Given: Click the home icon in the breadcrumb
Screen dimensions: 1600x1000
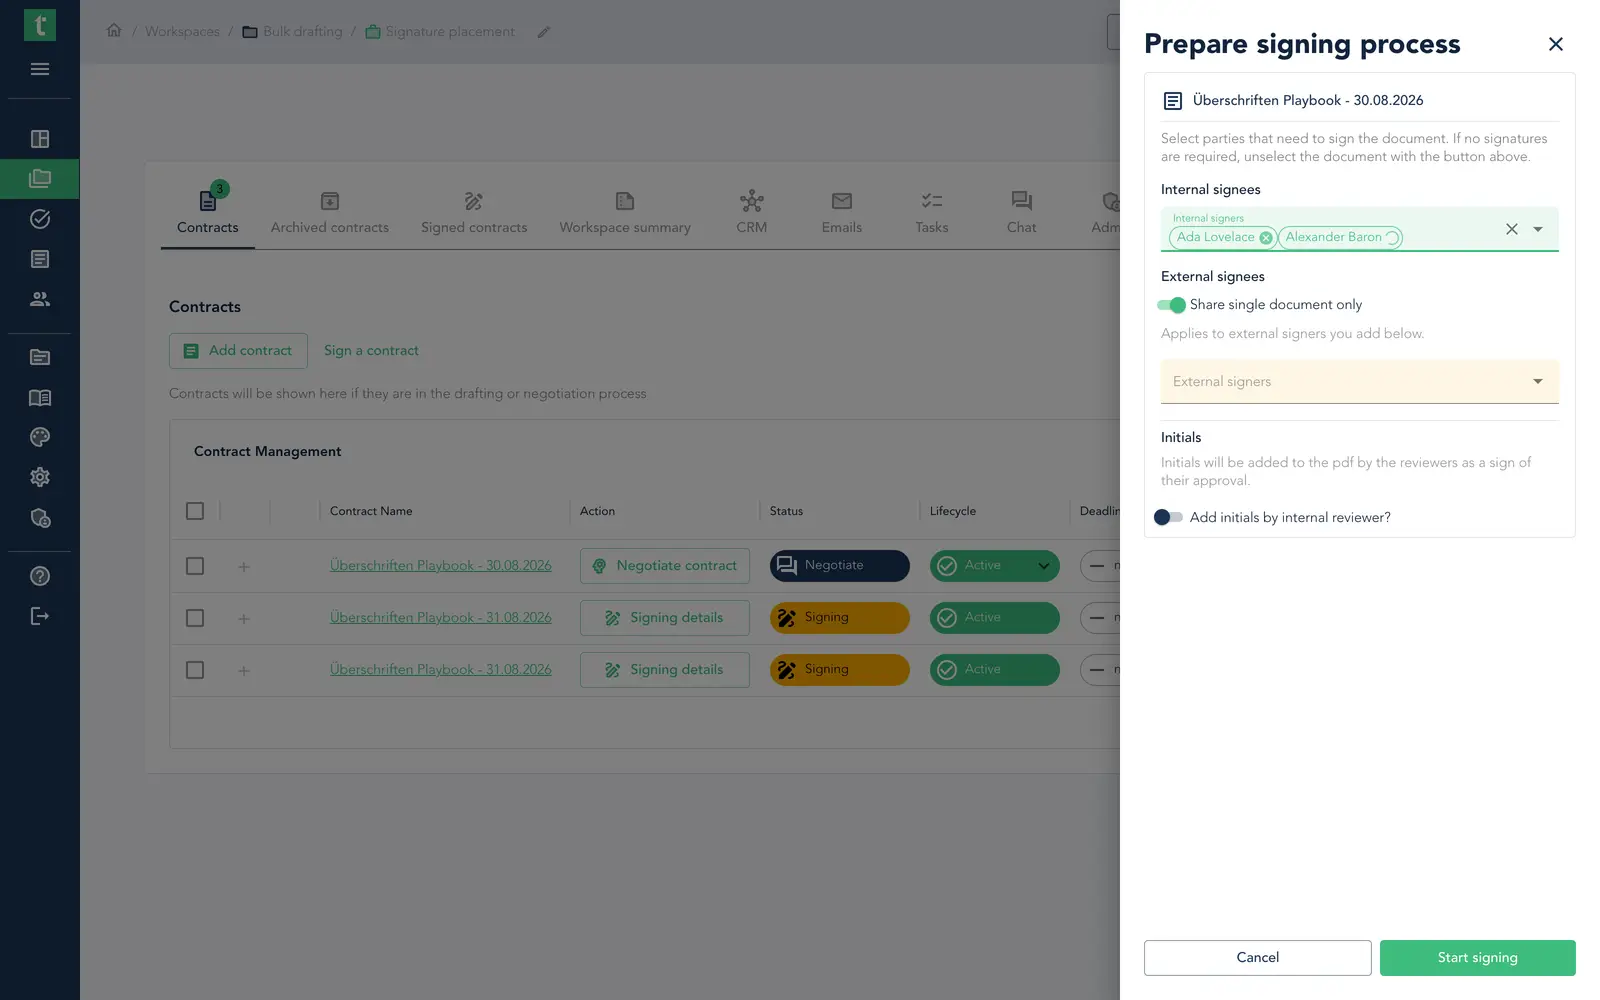Looking at the screenshot, I should click(114, 31).
